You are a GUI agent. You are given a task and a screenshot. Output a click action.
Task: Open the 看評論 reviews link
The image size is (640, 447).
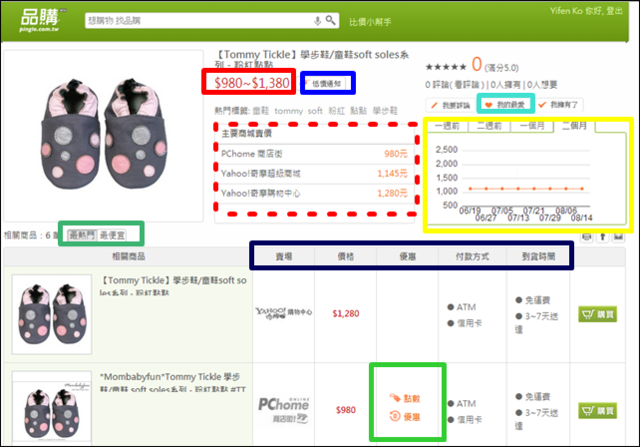click(467, 85)
